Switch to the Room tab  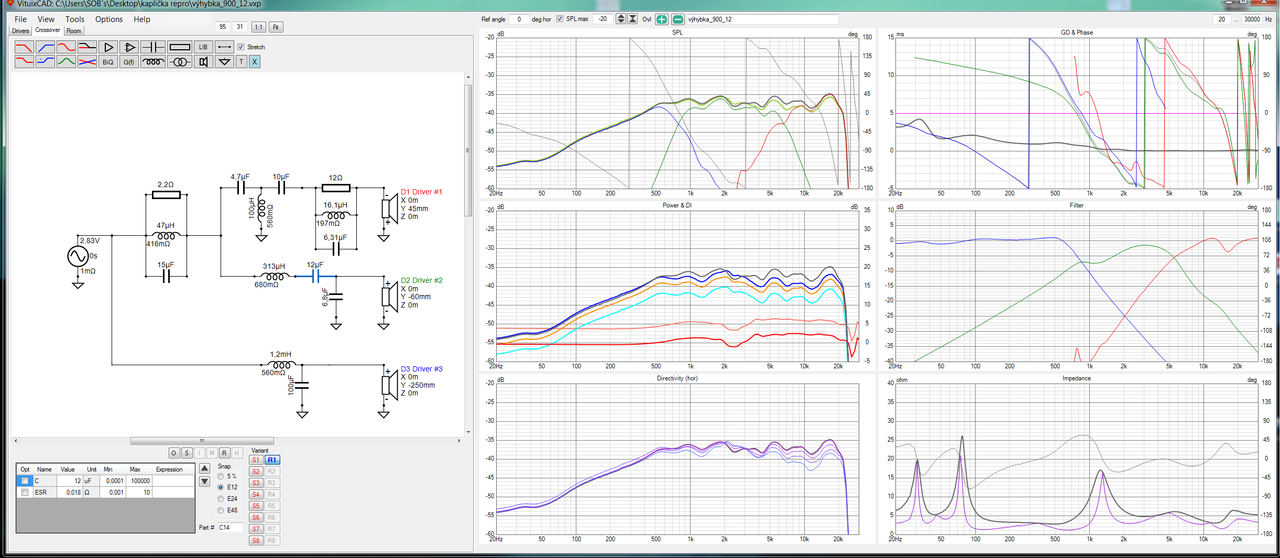click(x=74, y=31)
